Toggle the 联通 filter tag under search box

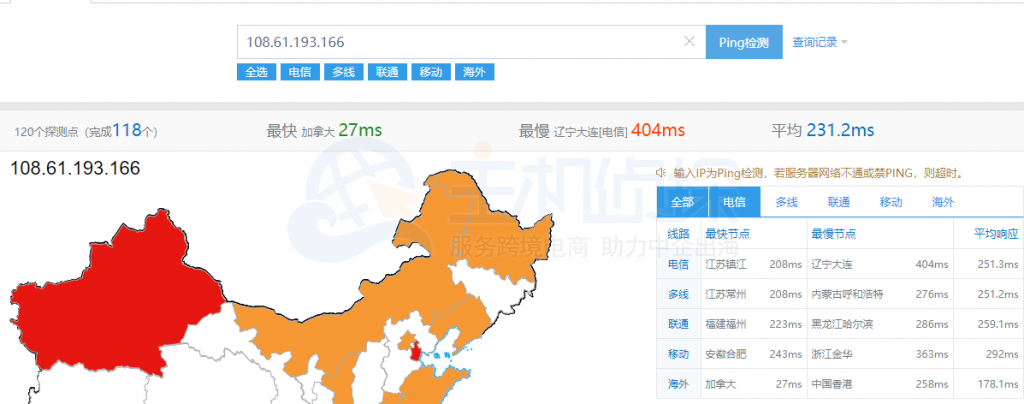coord(387,72)
